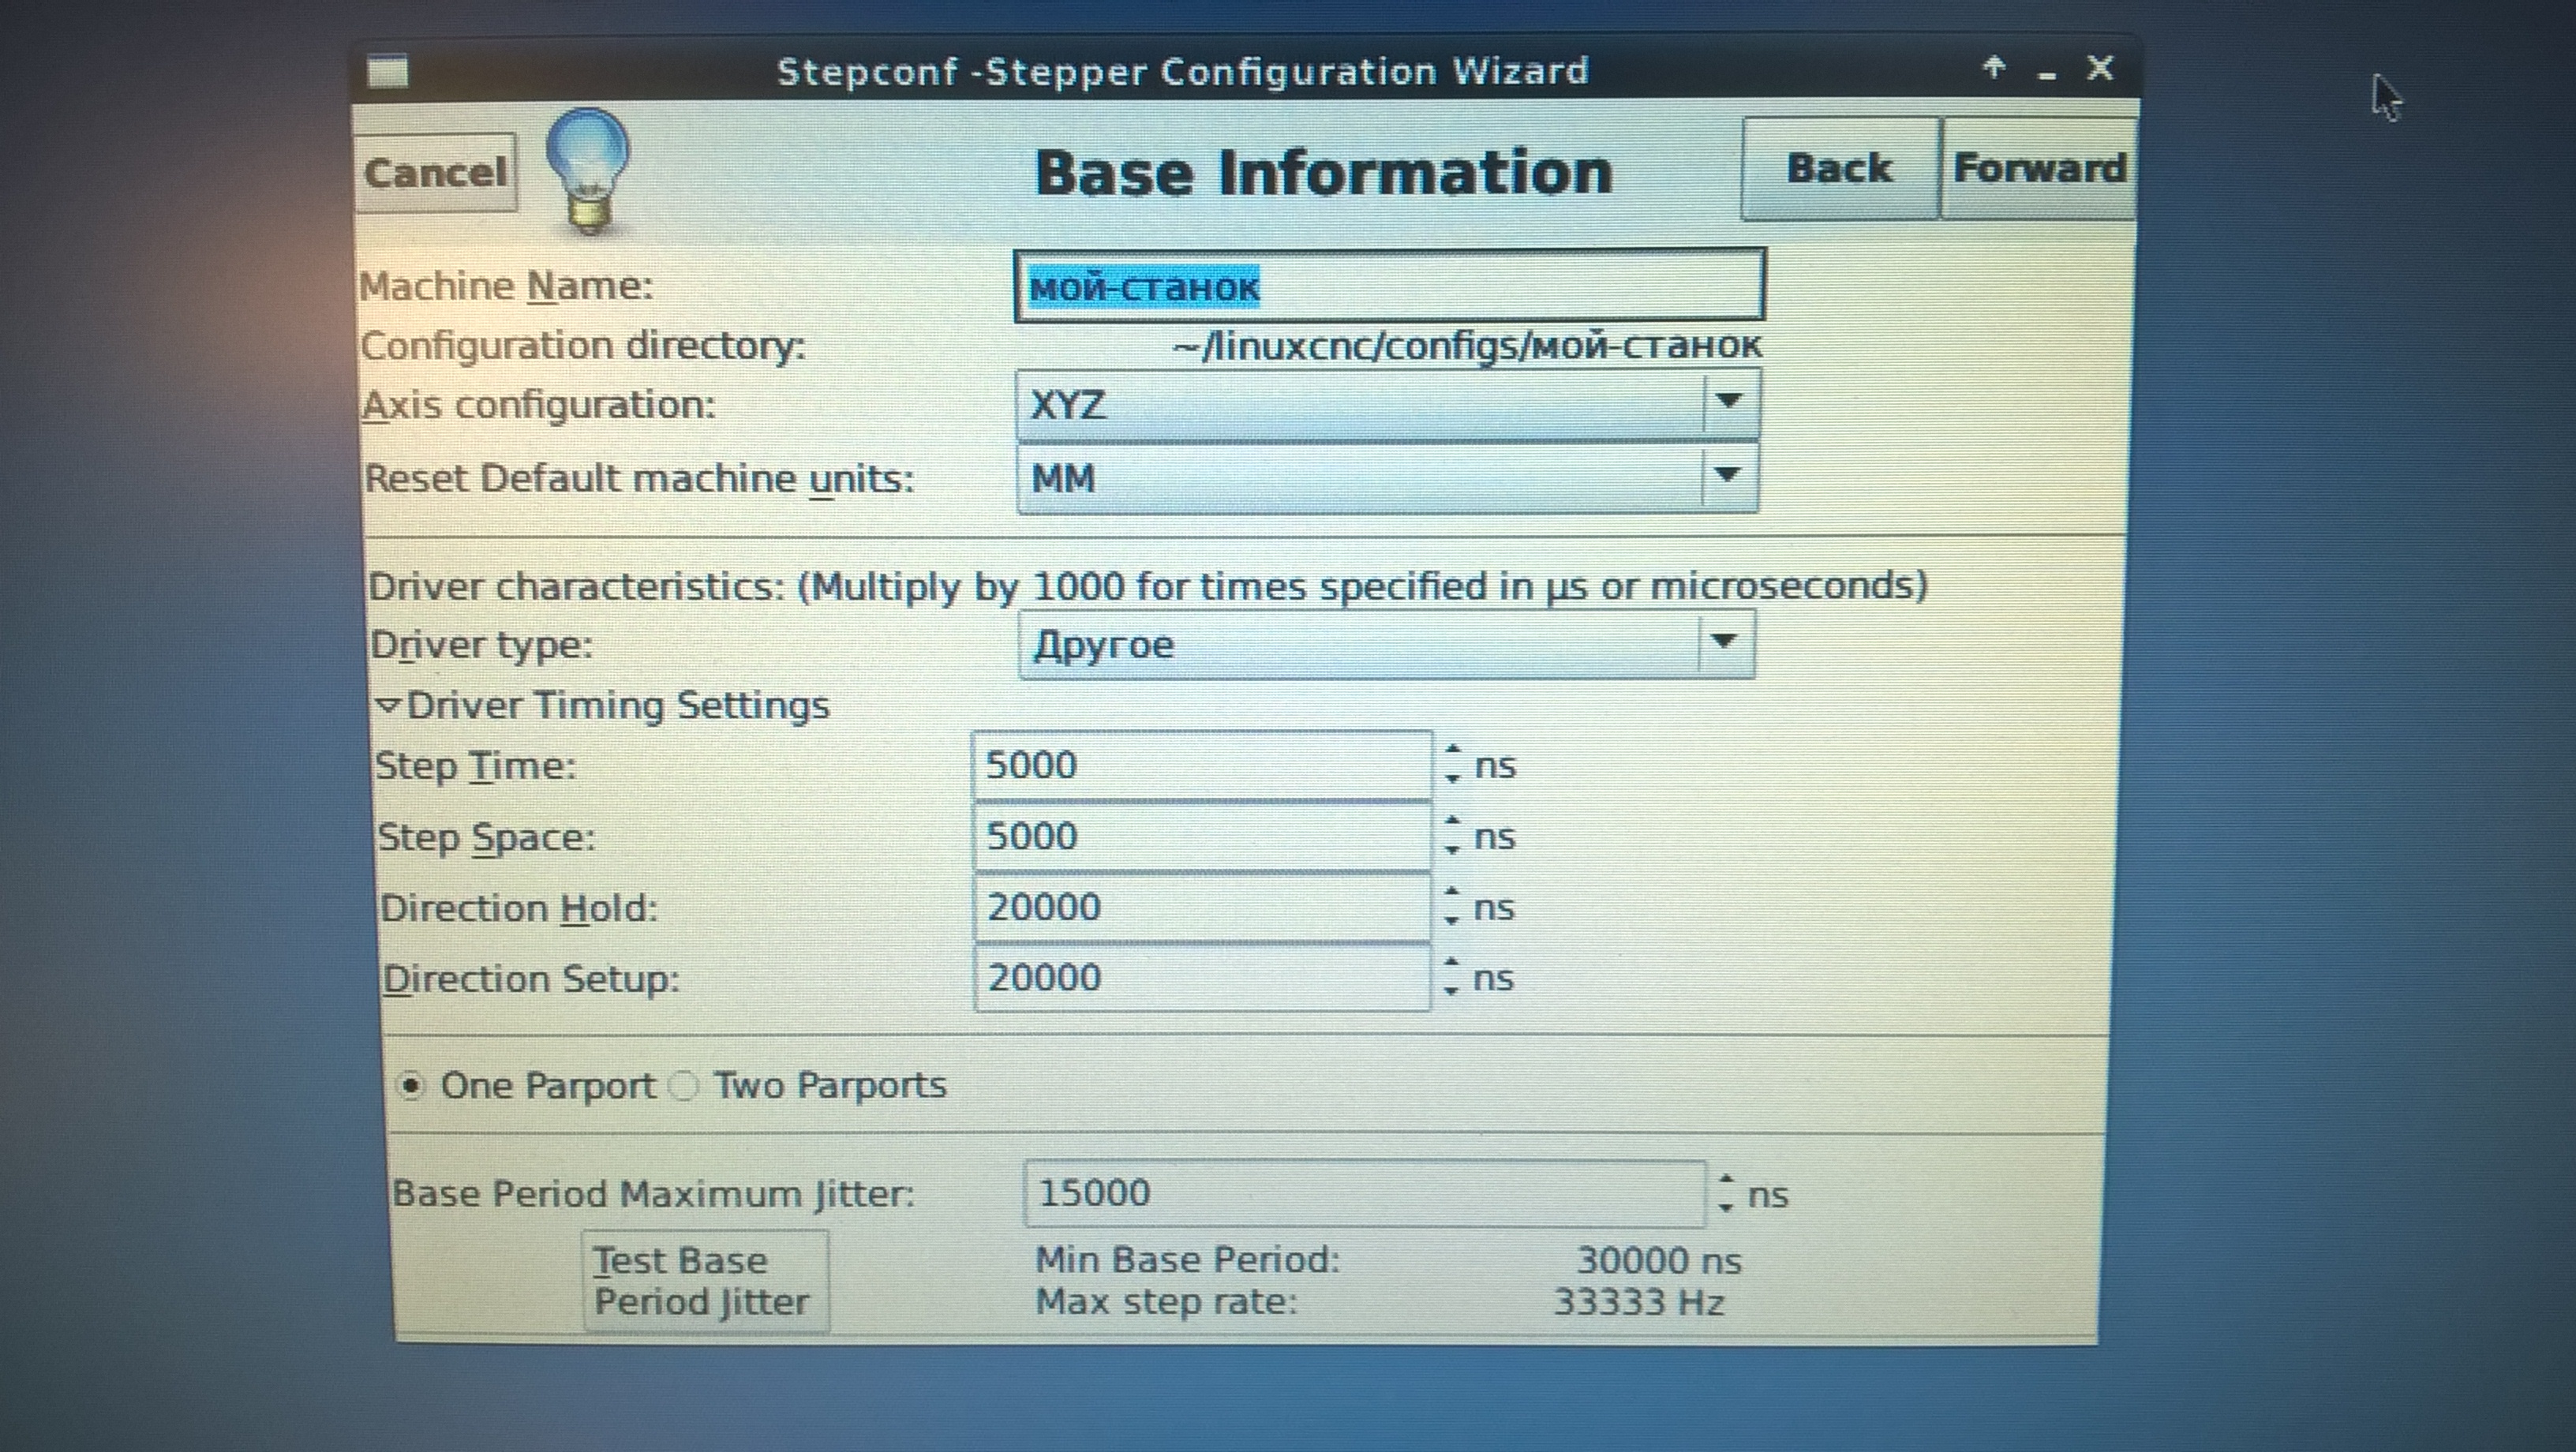The width and height of the screenshot is (2576, 1452).
Task: Close the Stepconf wizard window
Action: 2100,68
